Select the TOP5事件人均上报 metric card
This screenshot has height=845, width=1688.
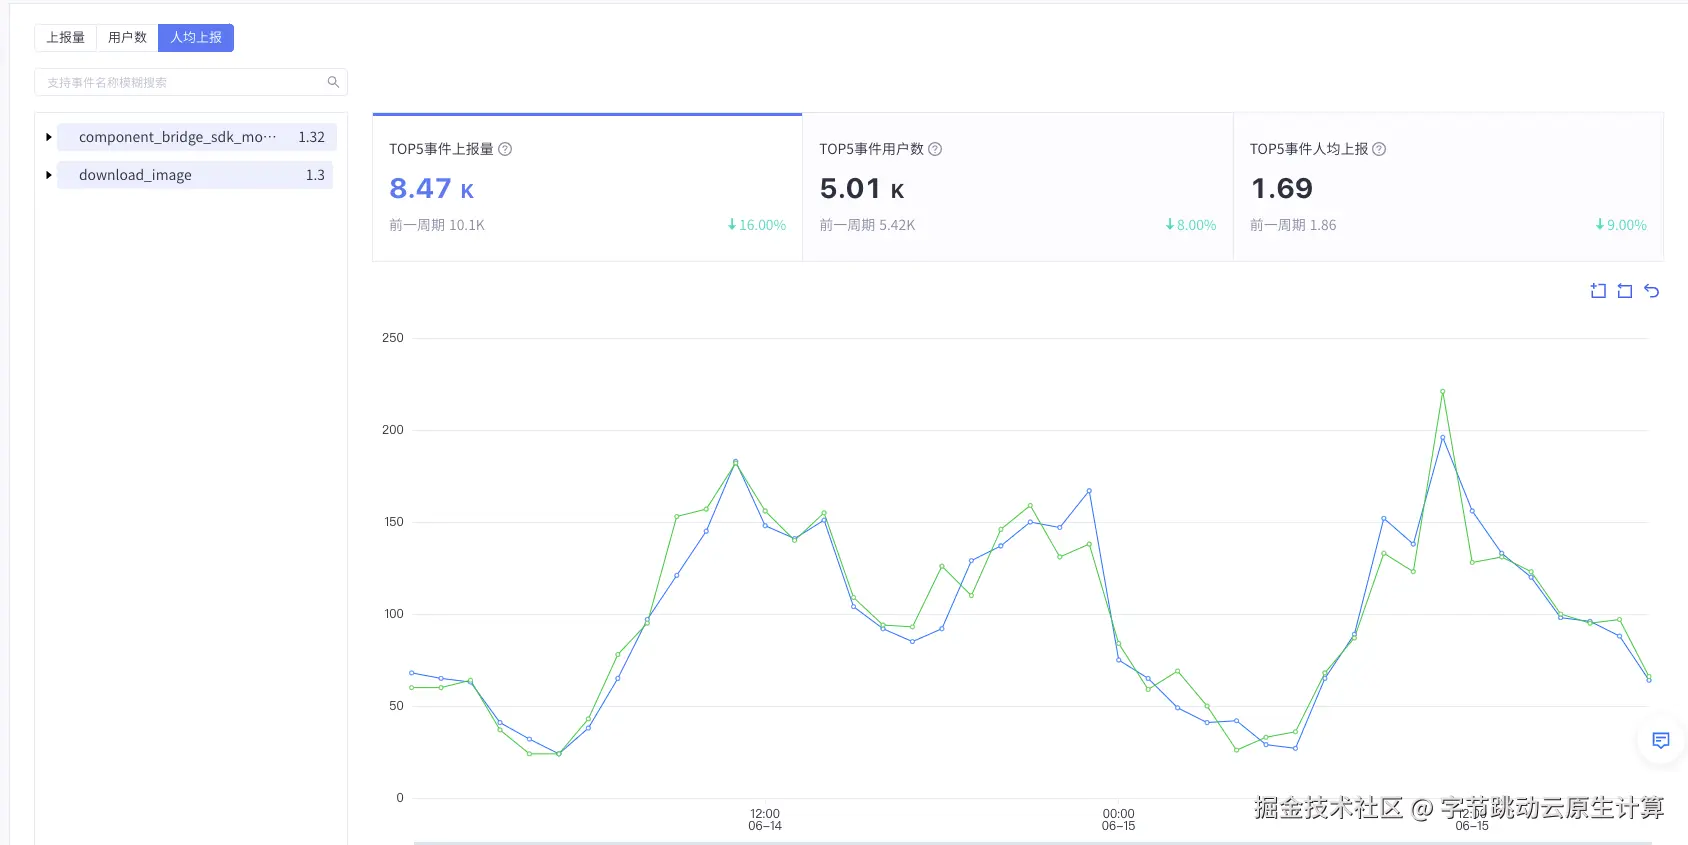(x=1447, y=188)
